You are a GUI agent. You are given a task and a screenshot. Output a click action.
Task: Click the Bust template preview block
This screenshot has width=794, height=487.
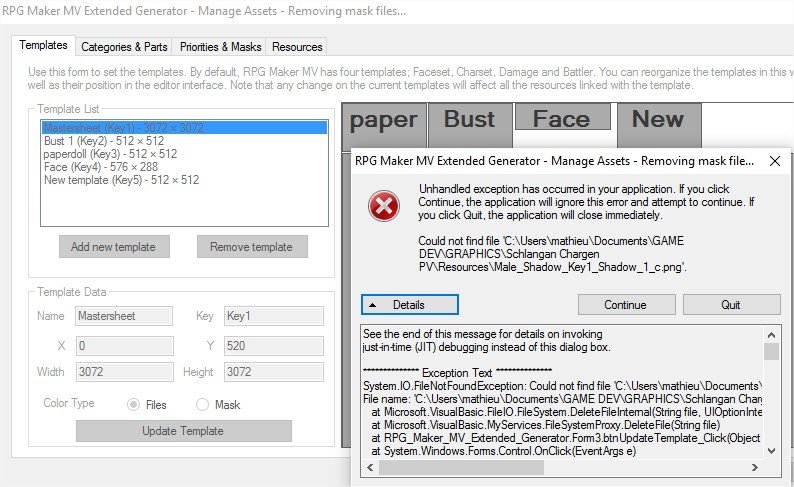click(470, 126)
